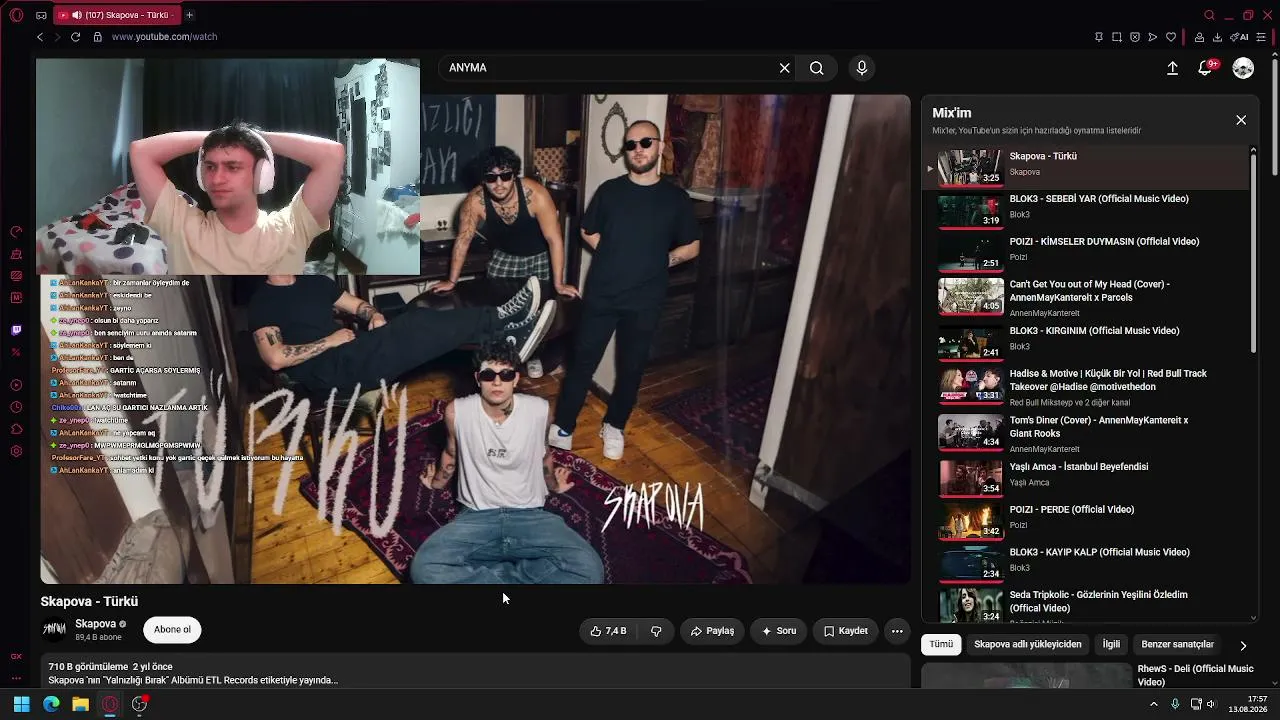Image resolution: width=1280 pixels, height=720 pixels.
Task: Reload the YouTube page
Action: pyautogui.click(x=75, y=37)
